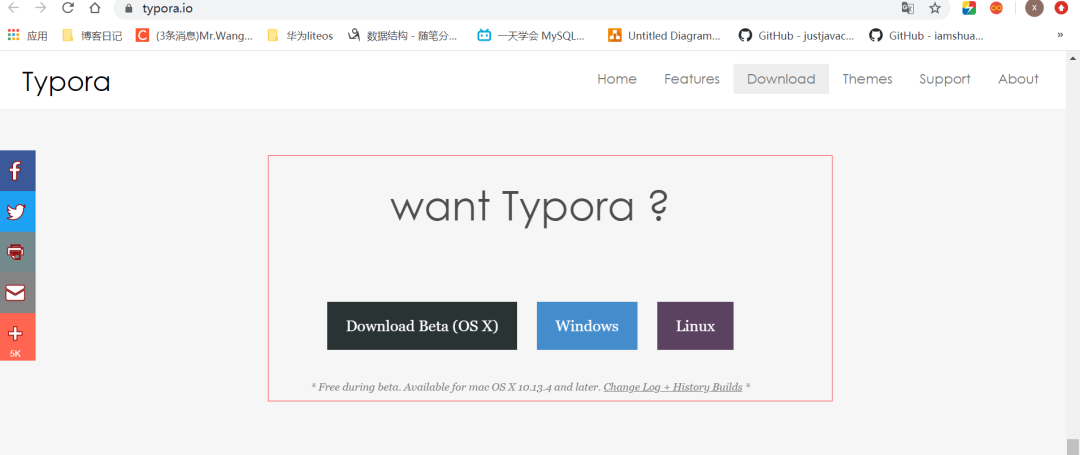Click the Windows download button
The height and width of the screenshot is (455, 1080).
(587, 326)
